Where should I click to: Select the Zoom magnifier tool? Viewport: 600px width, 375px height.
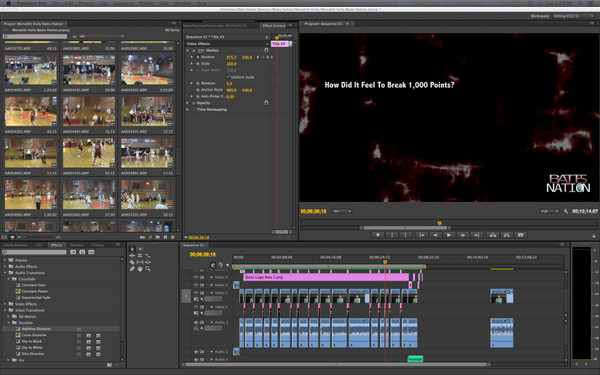(148, 269)
